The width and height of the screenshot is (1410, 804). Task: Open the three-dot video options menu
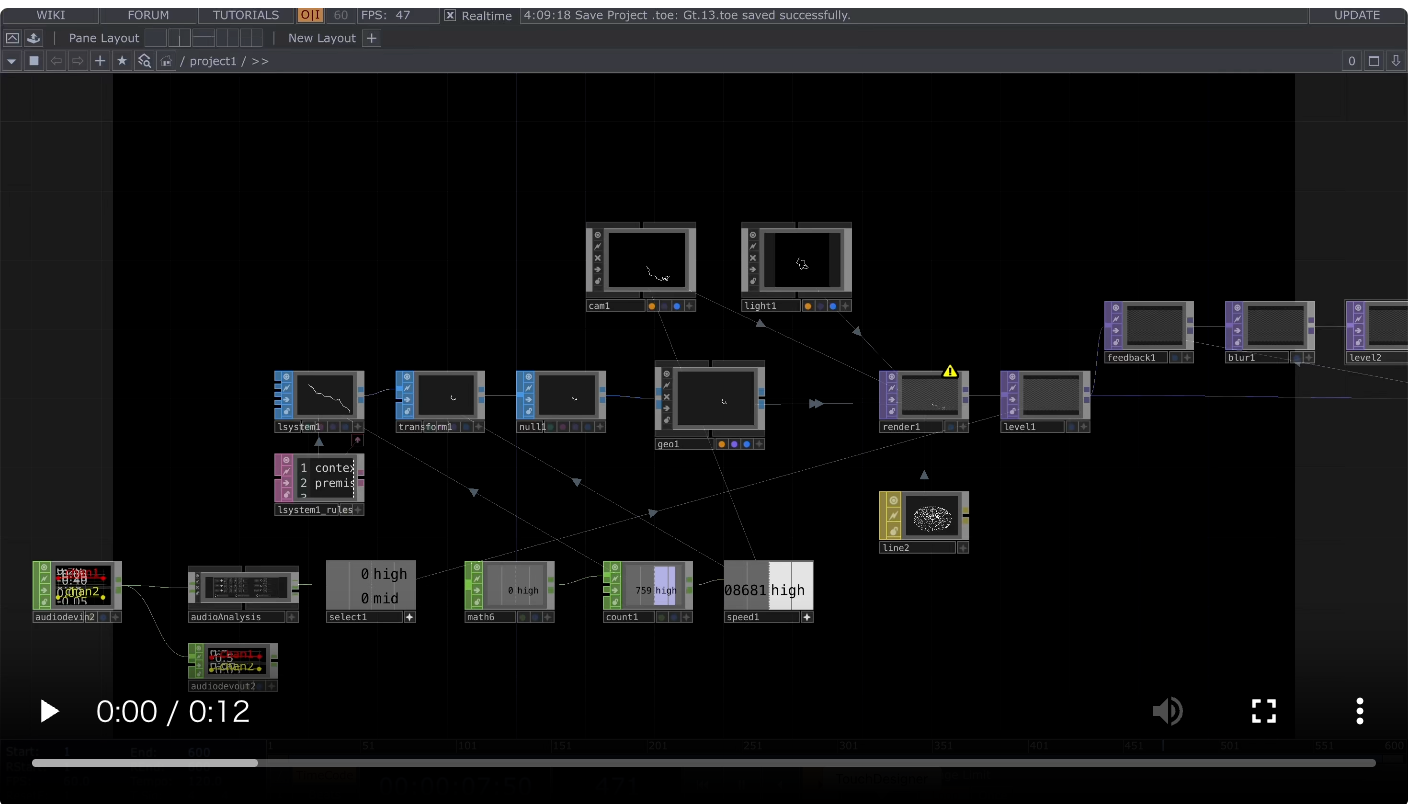click(1359, 711)
